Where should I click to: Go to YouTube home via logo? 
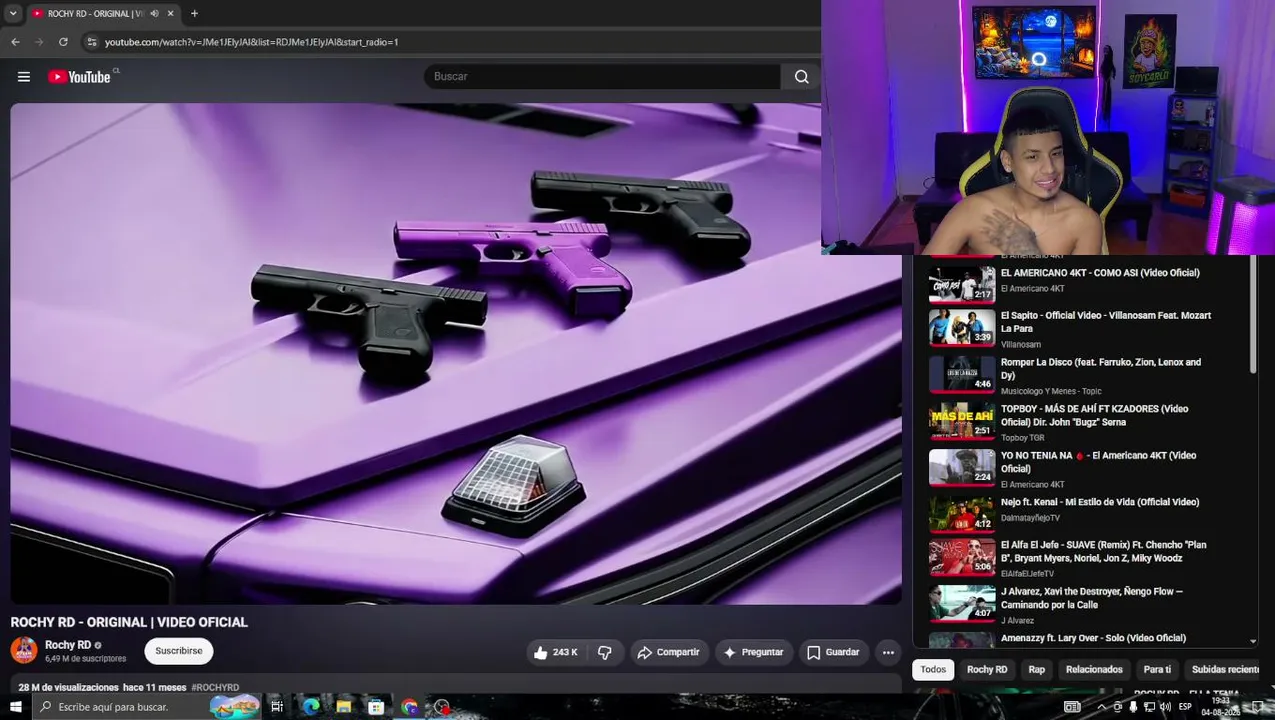click(79, 77)
